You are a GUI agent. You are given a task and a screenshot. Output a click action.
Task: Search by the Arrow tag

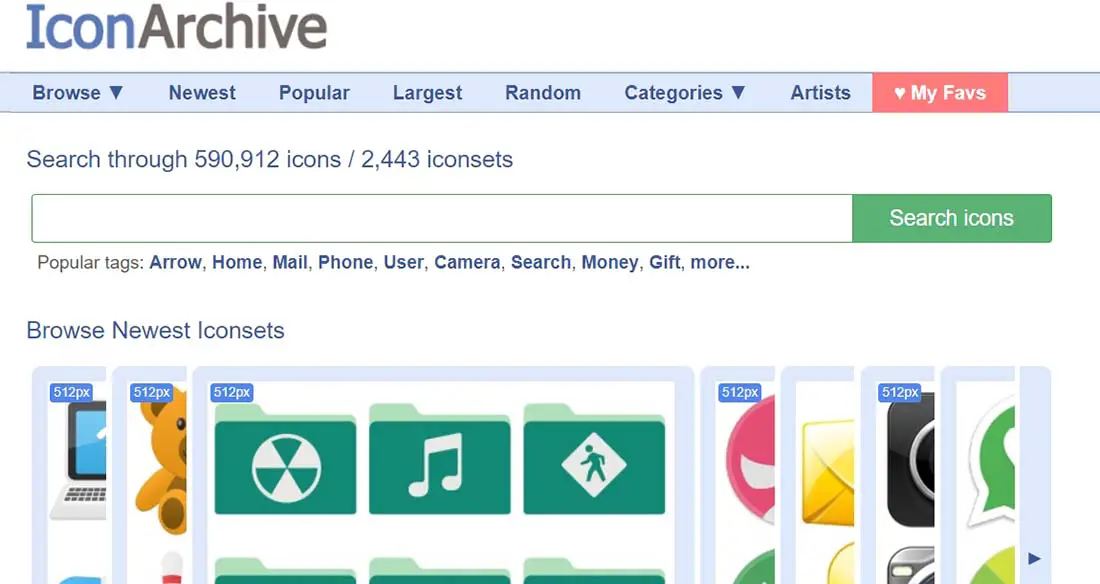(175, 263)
